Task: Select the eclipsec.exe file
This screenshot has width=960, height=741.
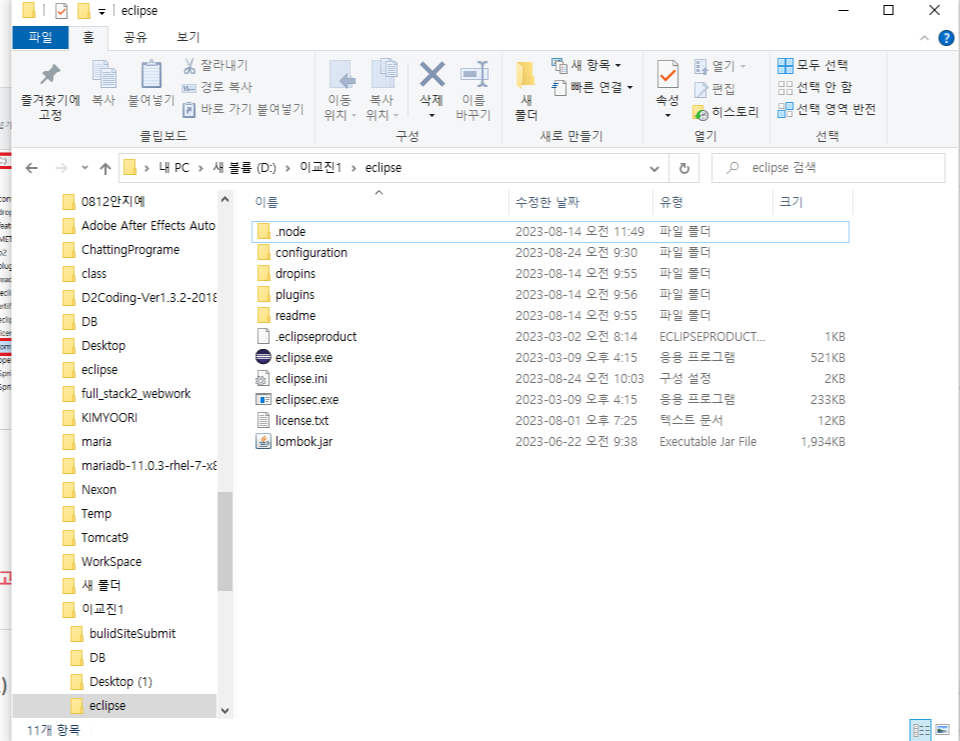Action: tap(550, 399)
